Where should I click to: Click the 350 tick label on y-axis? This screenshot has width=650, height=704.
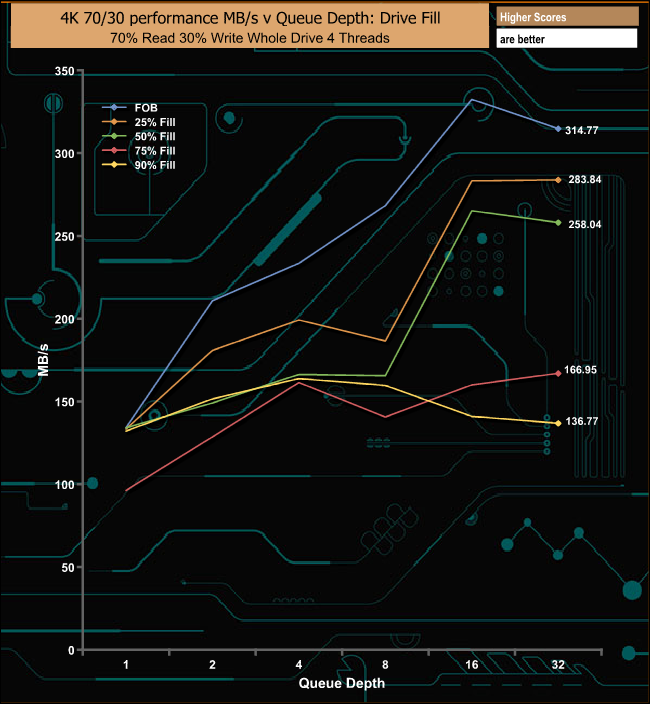62,72
